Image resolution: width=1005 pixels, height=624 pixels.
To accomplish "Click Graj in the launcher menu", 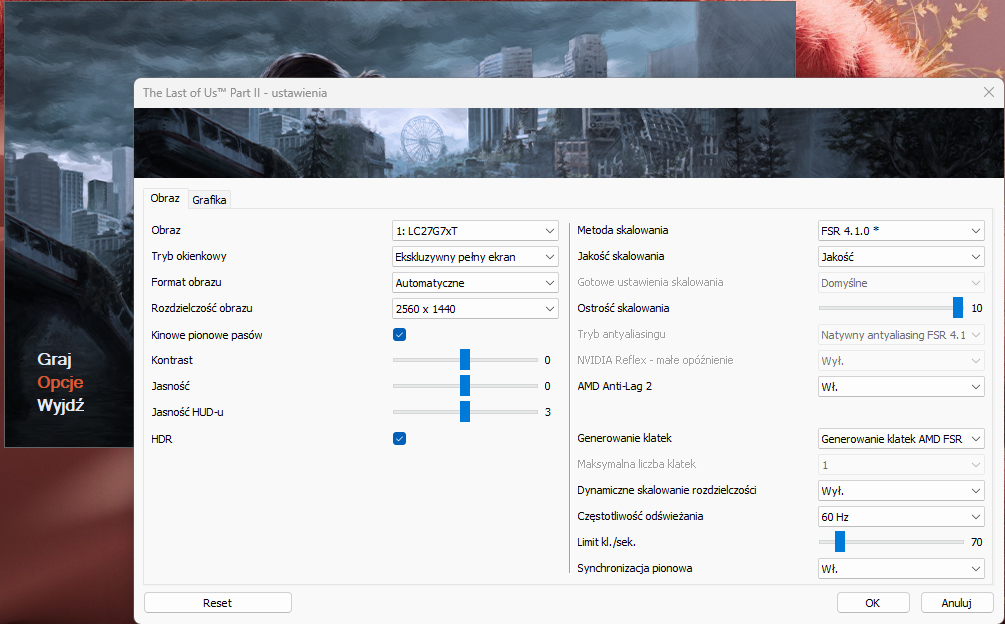I will [55, 359].
